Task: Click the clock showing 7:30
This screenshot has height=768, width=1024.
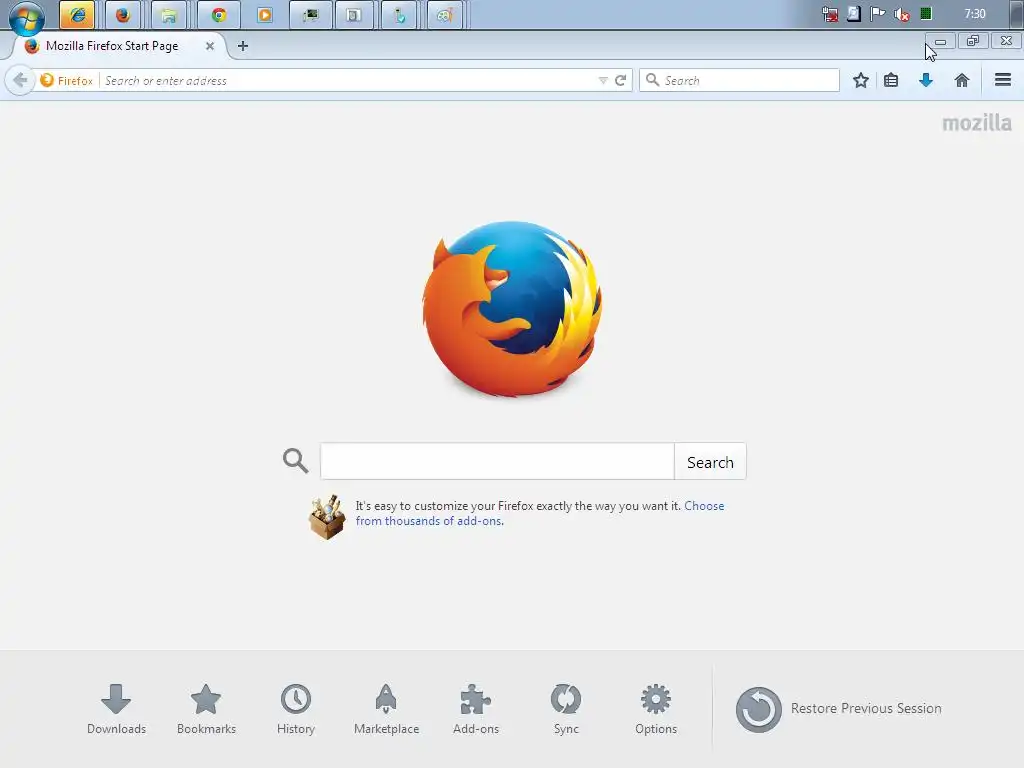Action: 974,14
